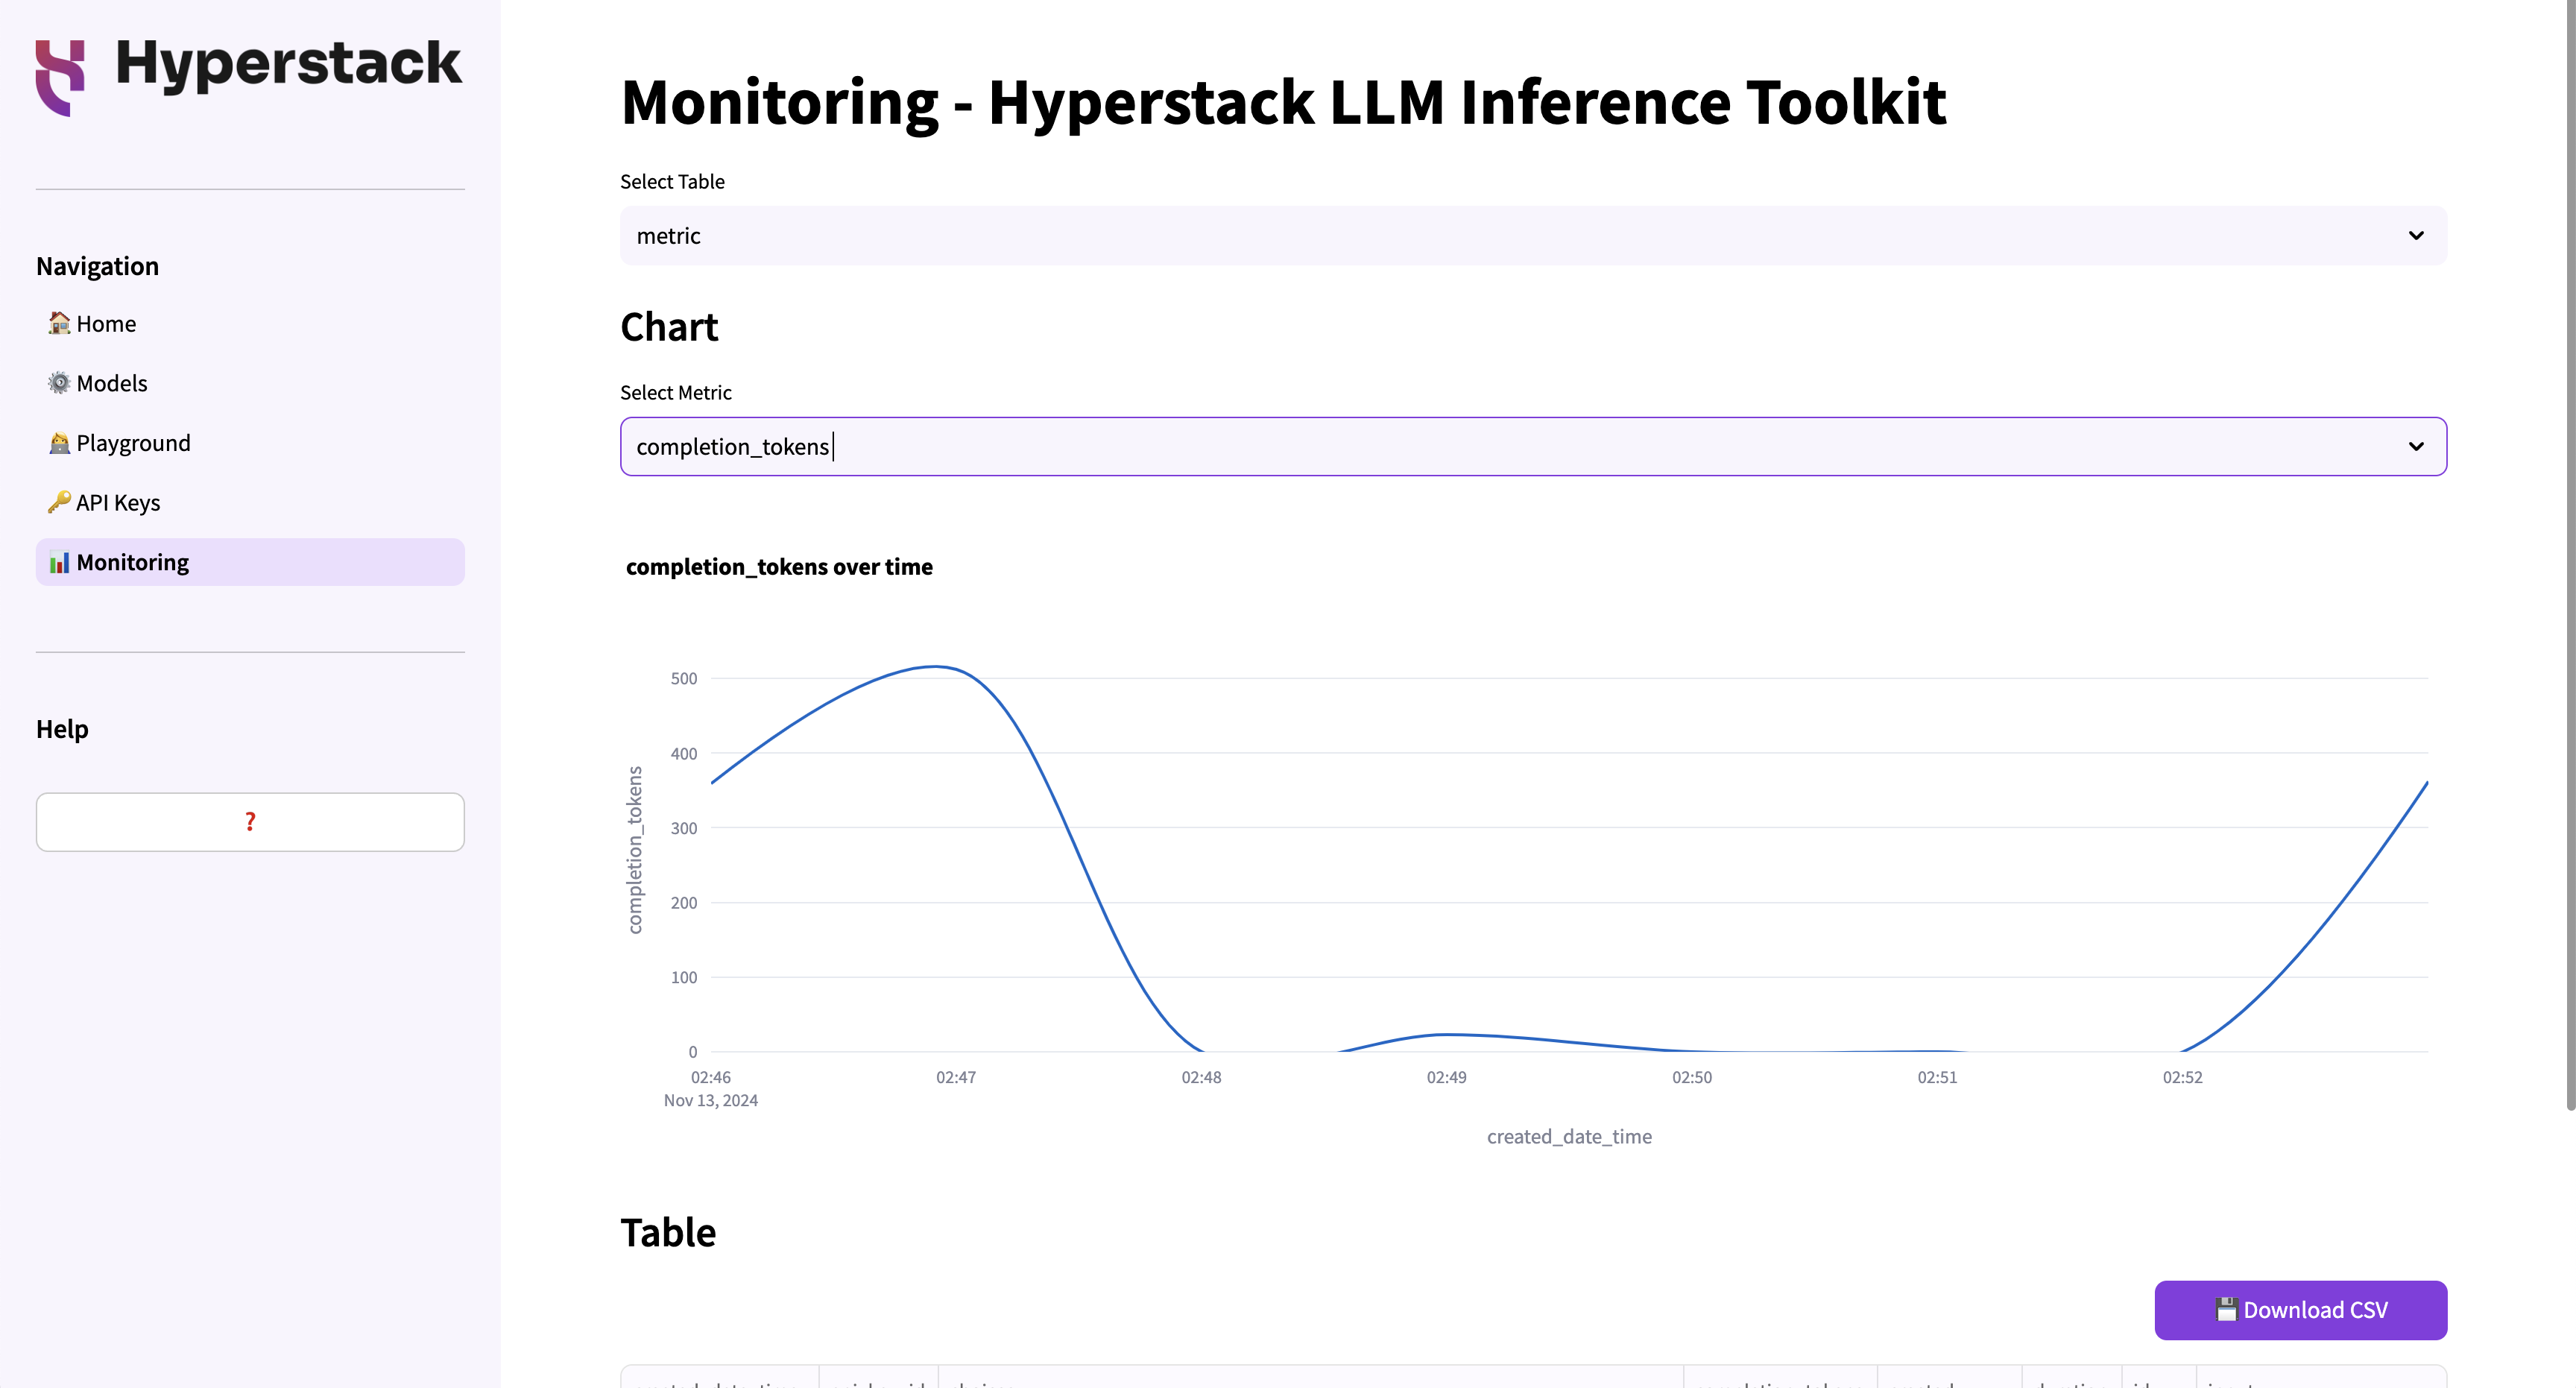
Task: Click the 02:51 x-axis tick label
Action: coord(1937,1077)
